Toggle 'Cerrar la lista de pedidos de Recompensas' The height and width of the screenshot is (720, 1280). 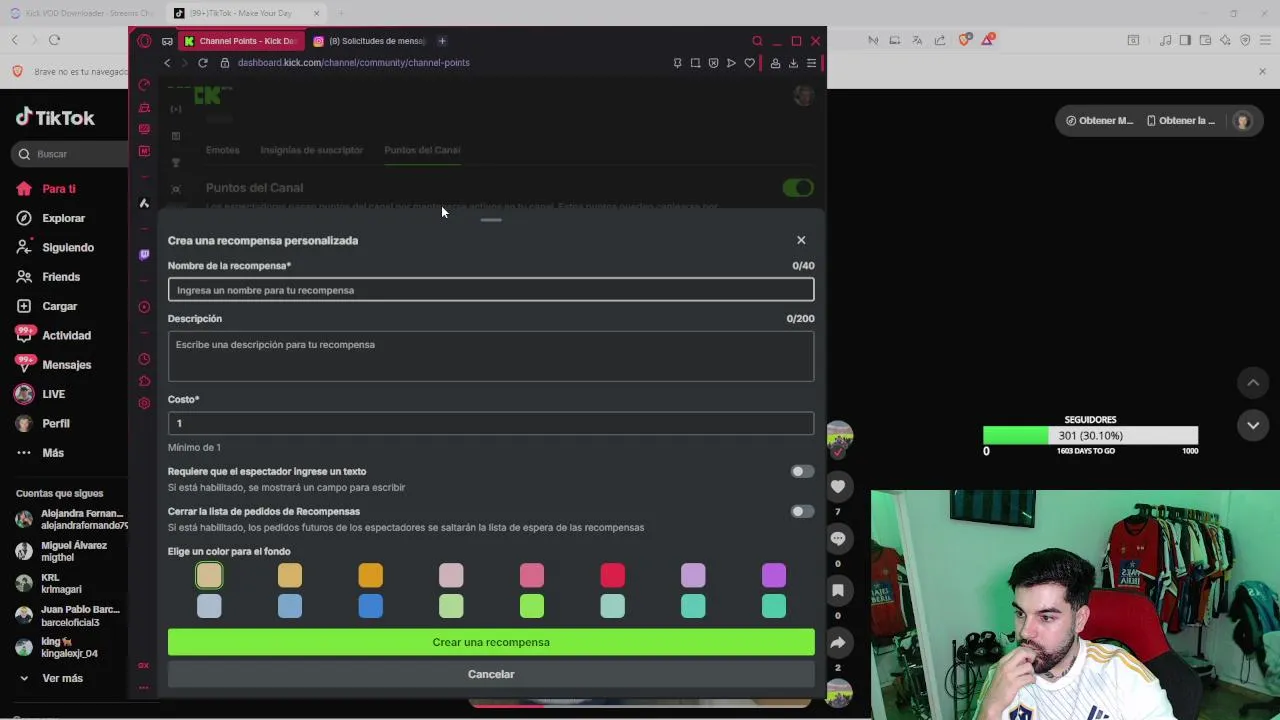pyautogui.click(x=802, y=511)
